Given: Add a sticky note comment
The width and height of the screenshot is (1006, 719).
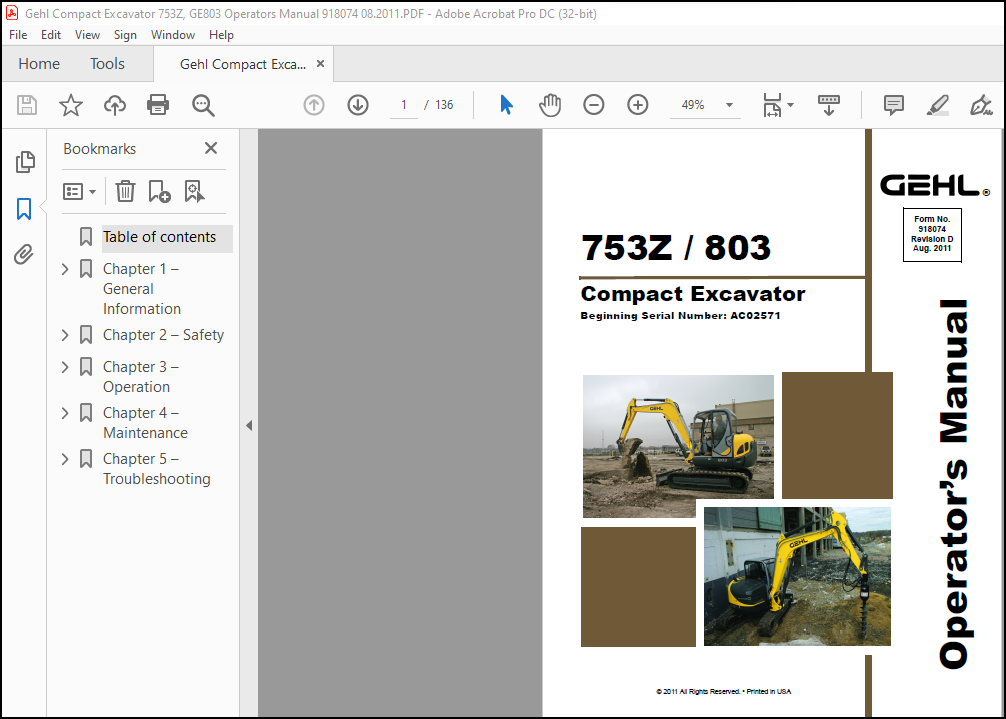Looking at the screenshot, I should point(893,105).
